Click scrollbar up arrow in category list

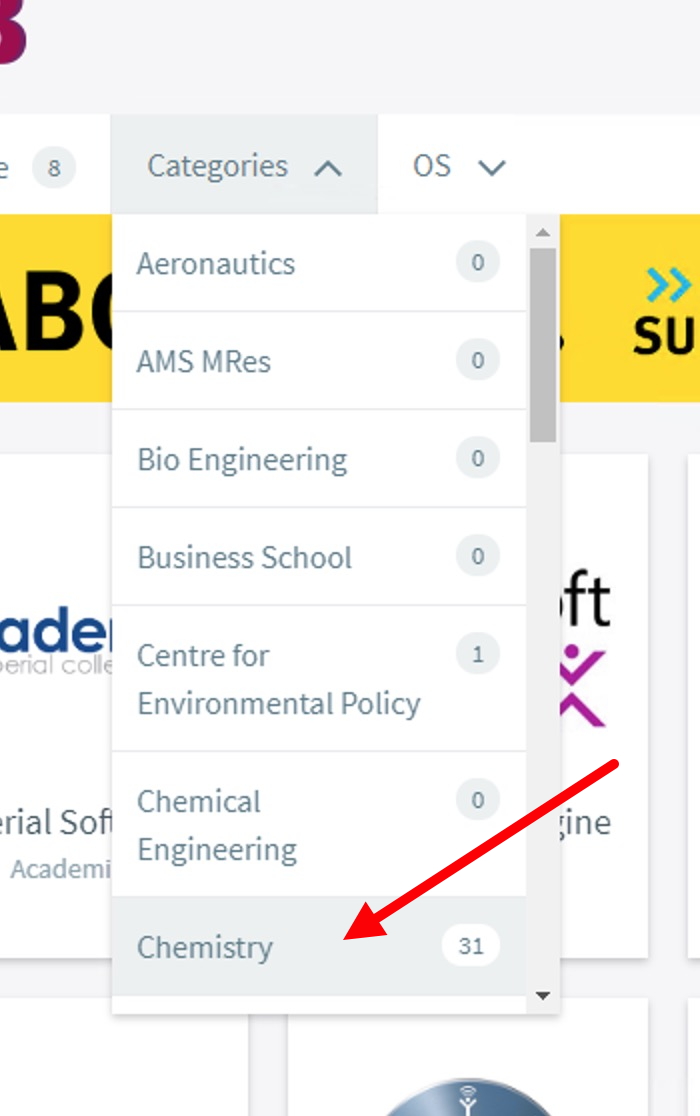pyautogui.click(x=543, y=234)
